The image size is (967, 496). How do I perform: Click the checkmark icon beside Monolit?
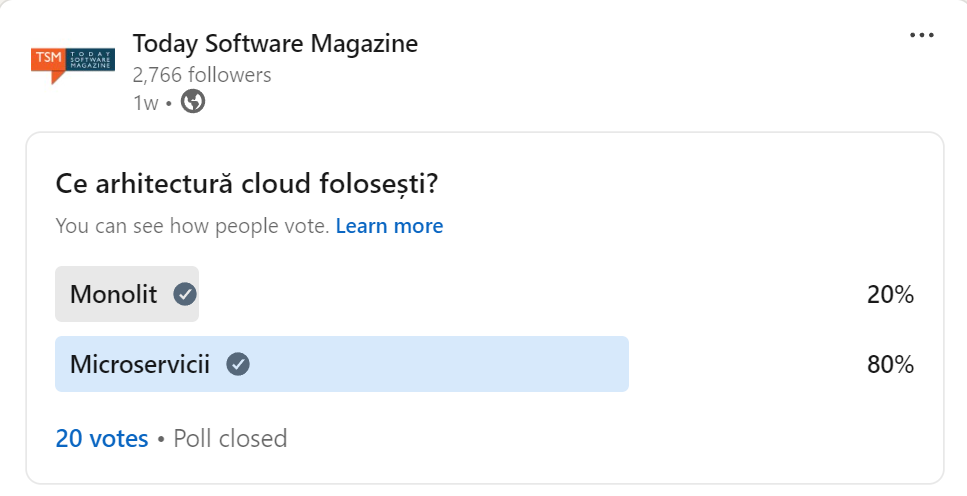(185, 294)
